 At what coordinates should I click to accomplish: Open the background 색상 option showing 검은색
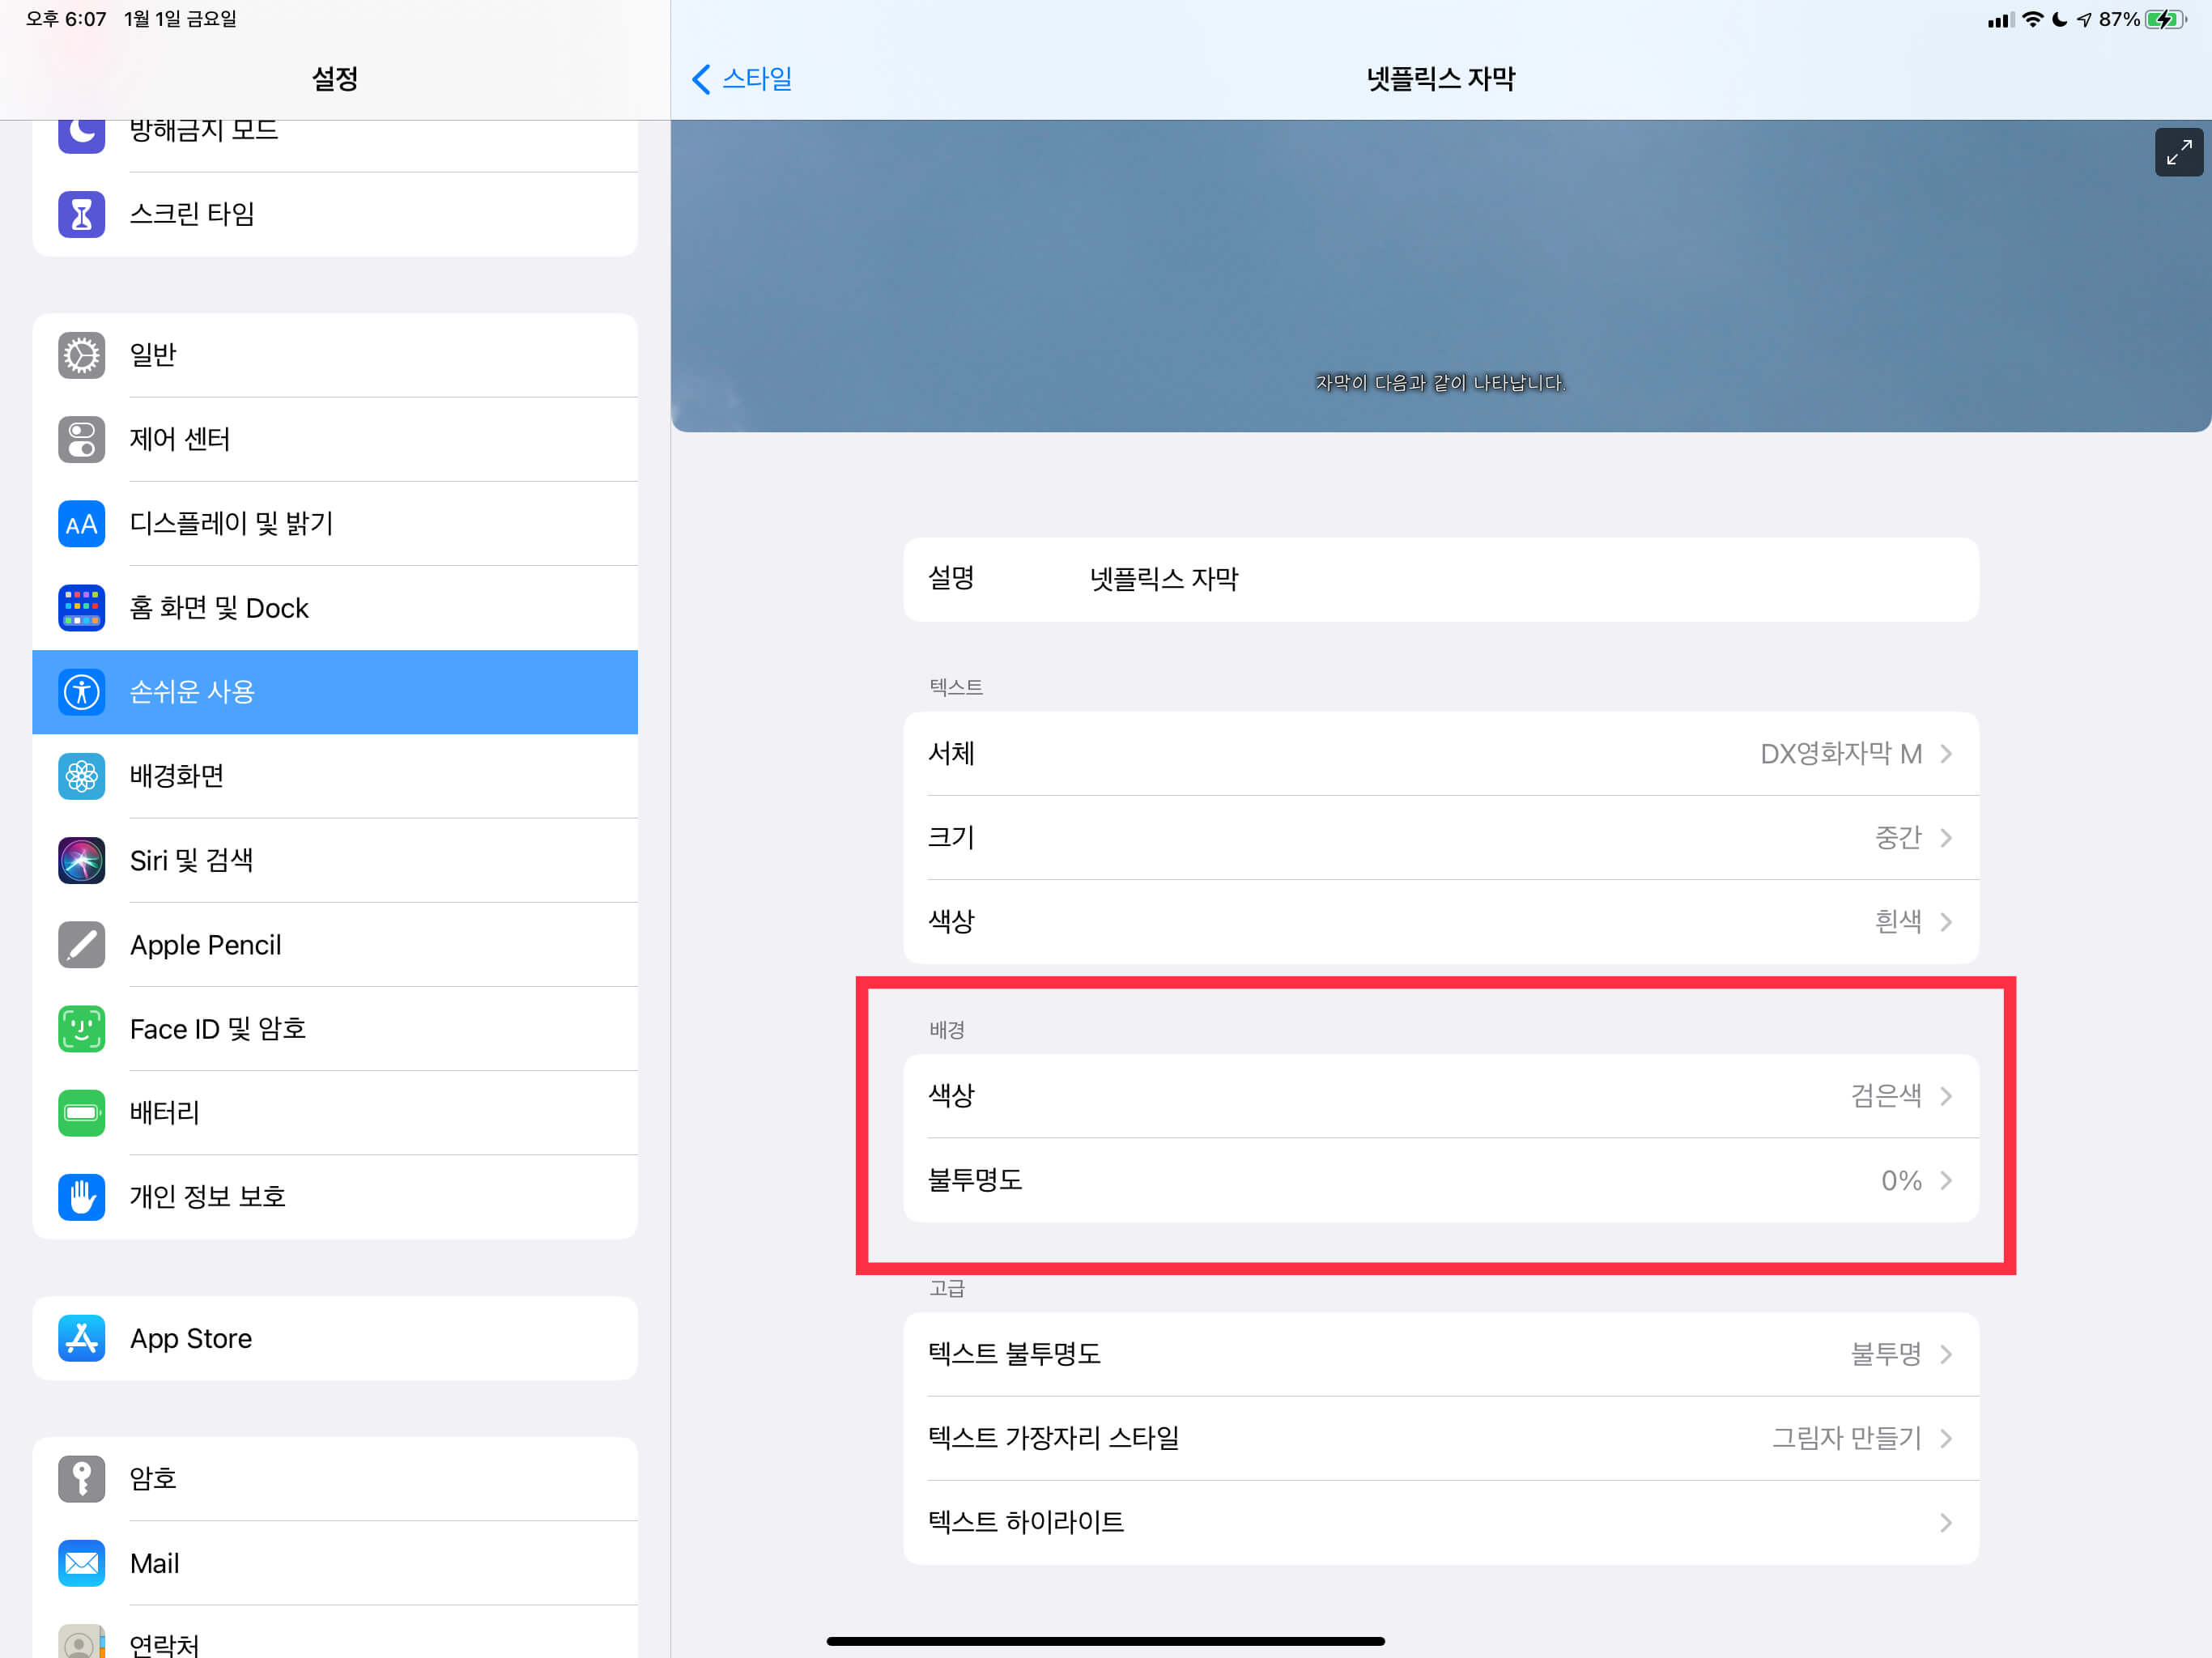[1440, 1096]
